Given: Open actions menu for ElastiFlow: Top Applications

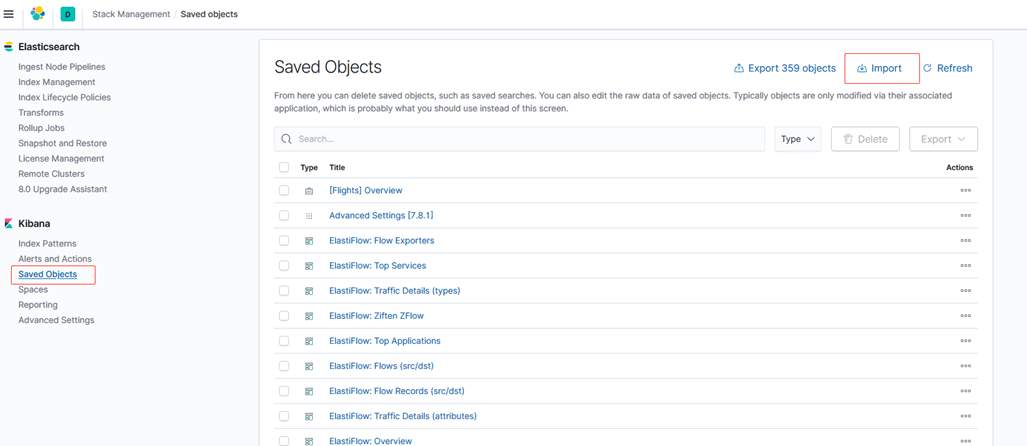Looking at the screenshot, I should coord(965,341).
